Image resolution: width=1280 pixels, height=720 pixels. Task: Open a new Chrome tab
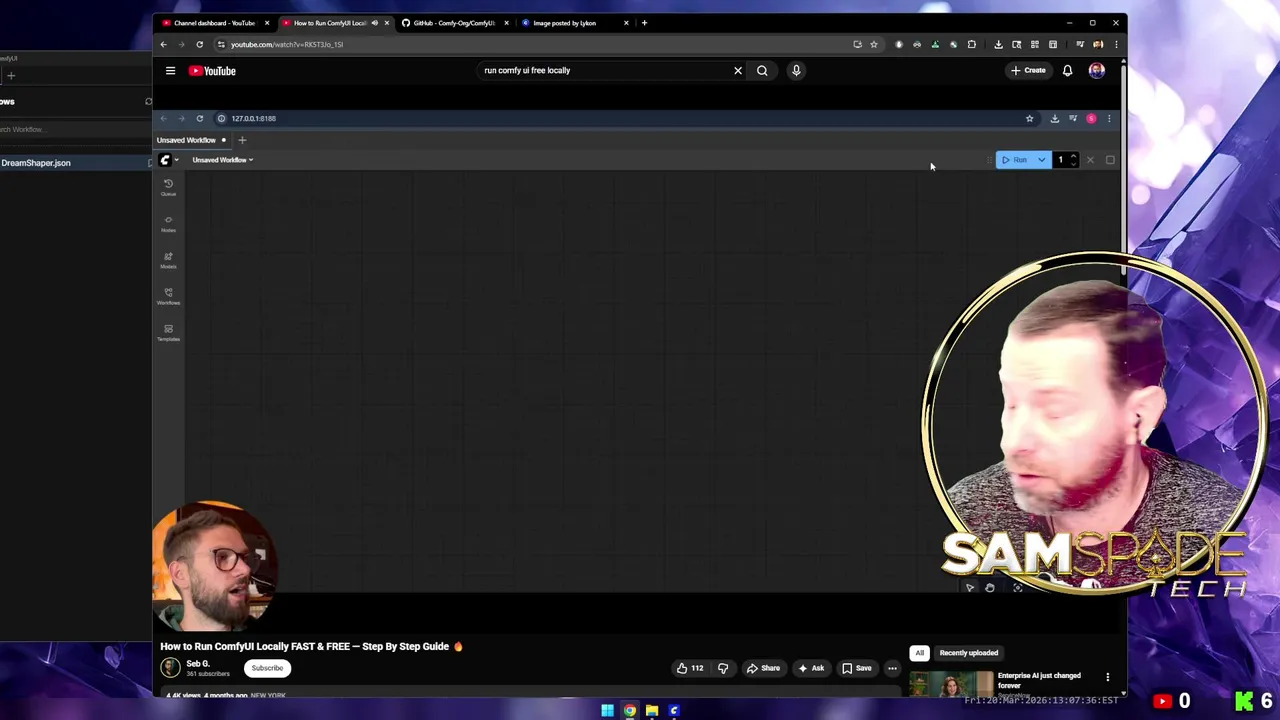click(644, 23)
